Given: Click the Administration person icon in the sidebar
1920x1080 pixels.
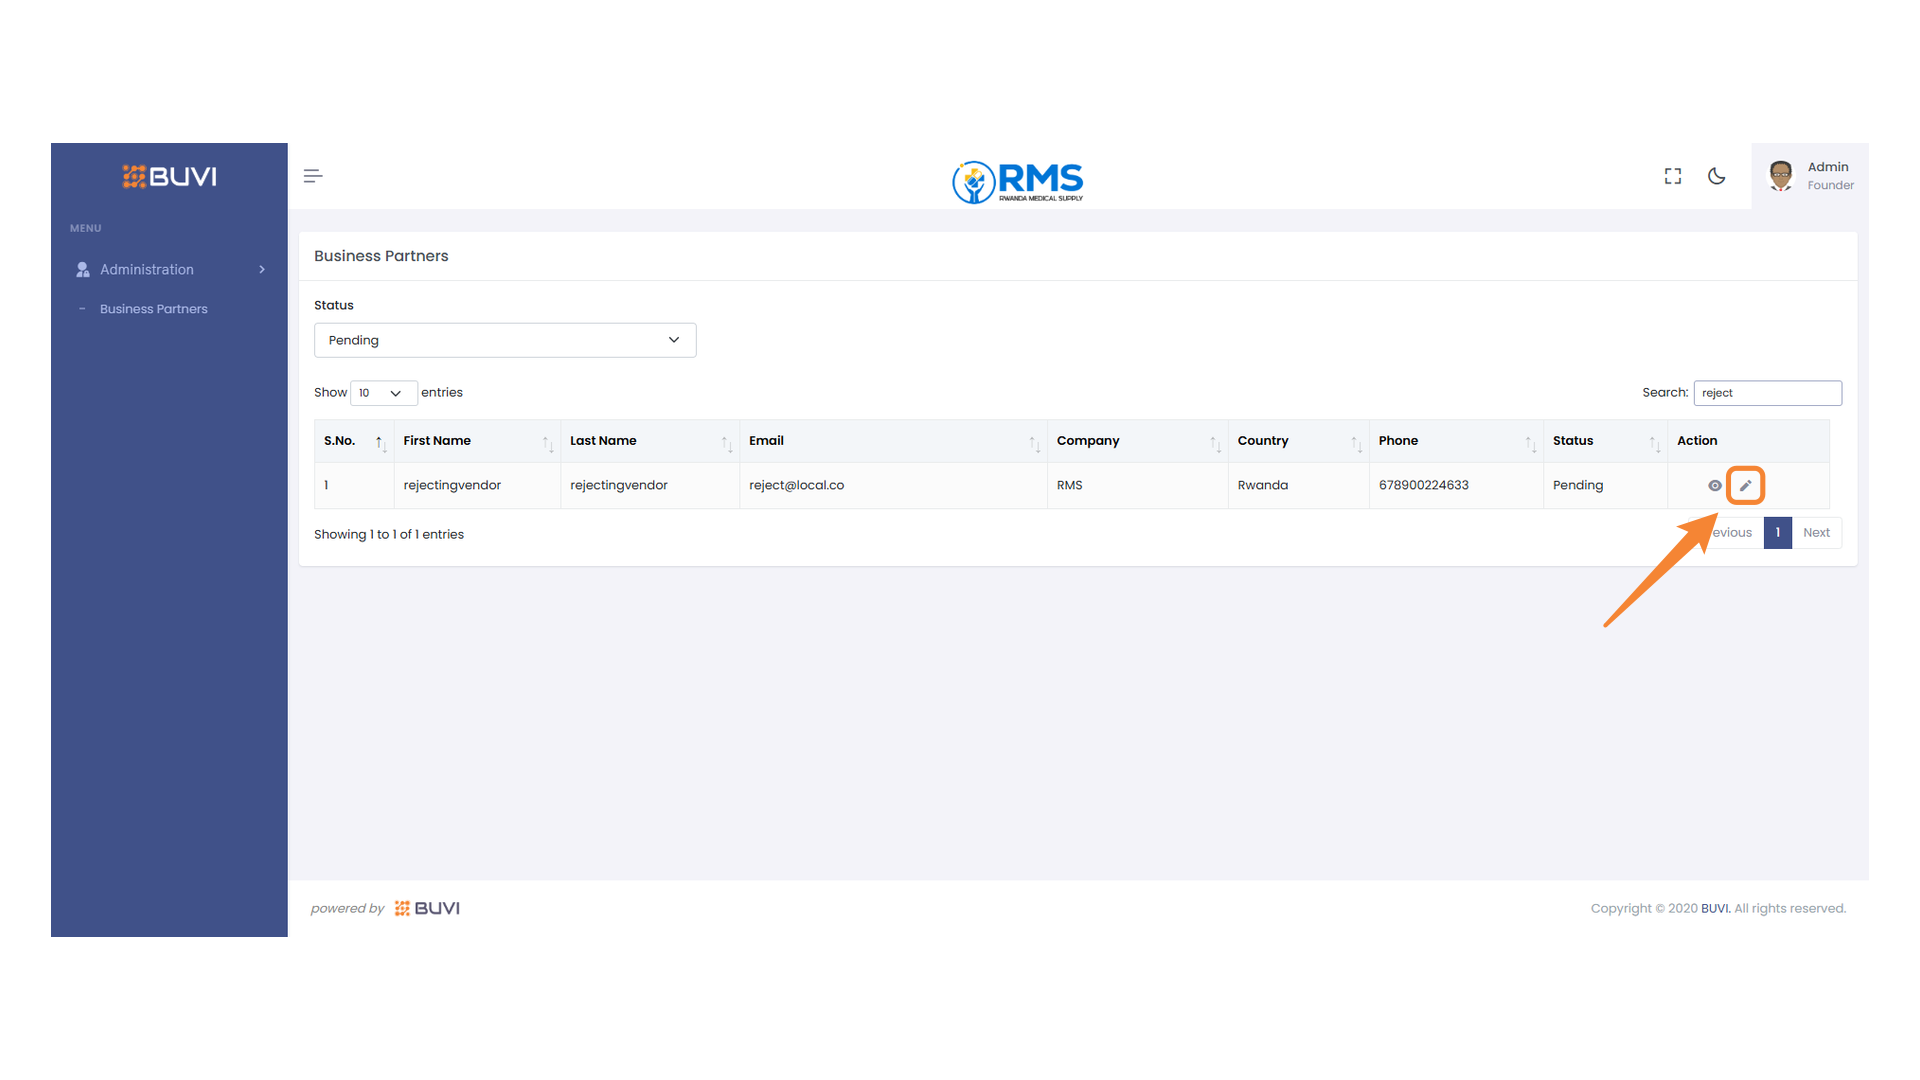Looking at the screenshot, I should [x=81, y=269].
